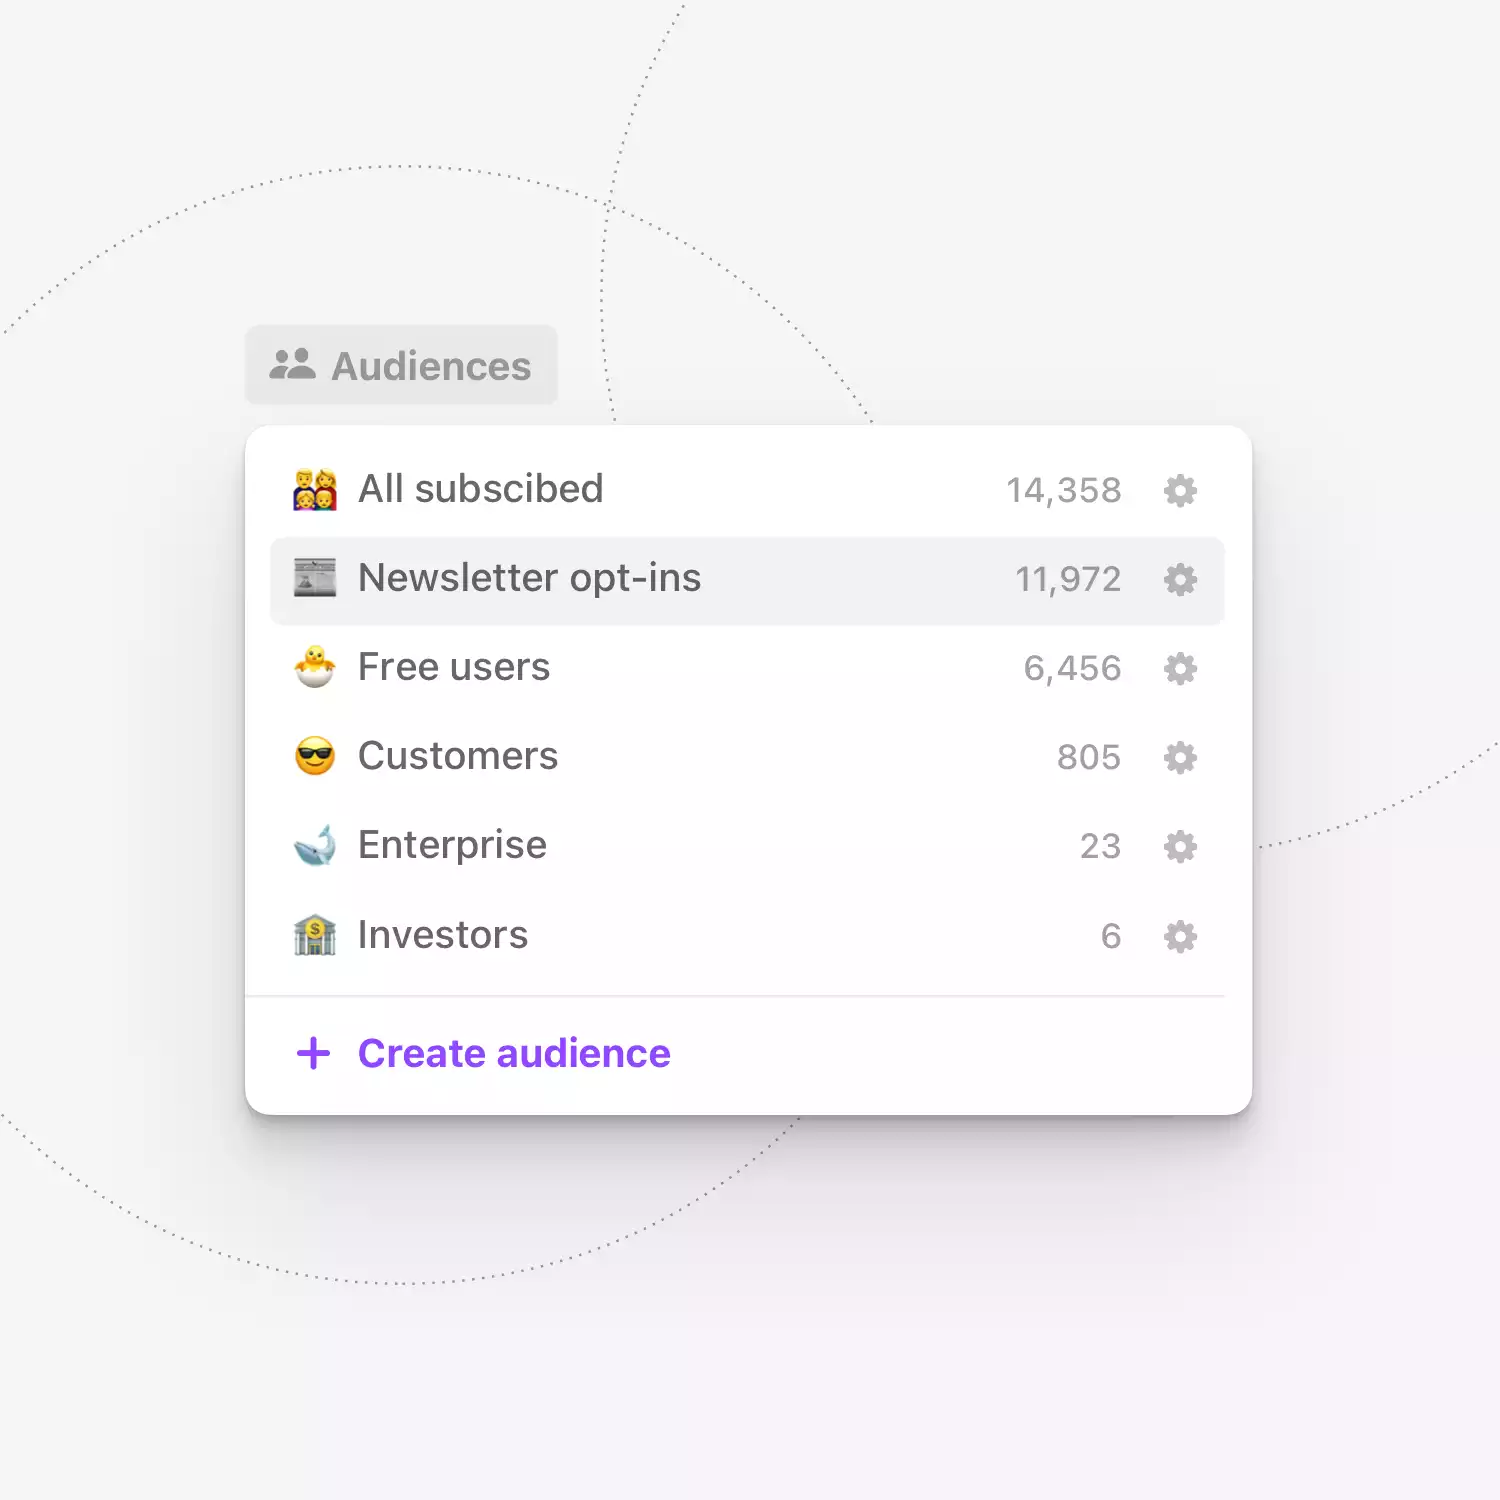Choose the Customers audience entry
The image size is (1500, 1500).
[747, 757]
